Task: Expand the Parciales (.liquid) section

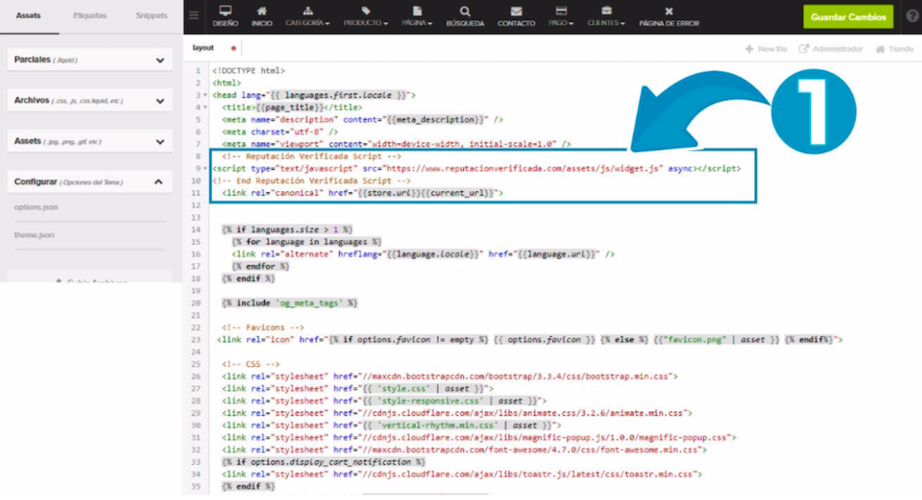Action: click(90, 60)
